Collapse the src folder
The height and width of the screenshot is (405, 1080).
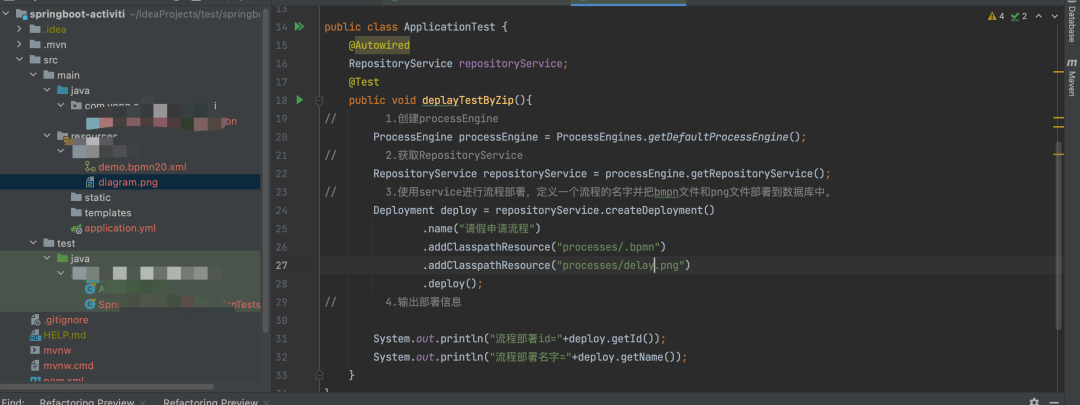pos(19,60)
